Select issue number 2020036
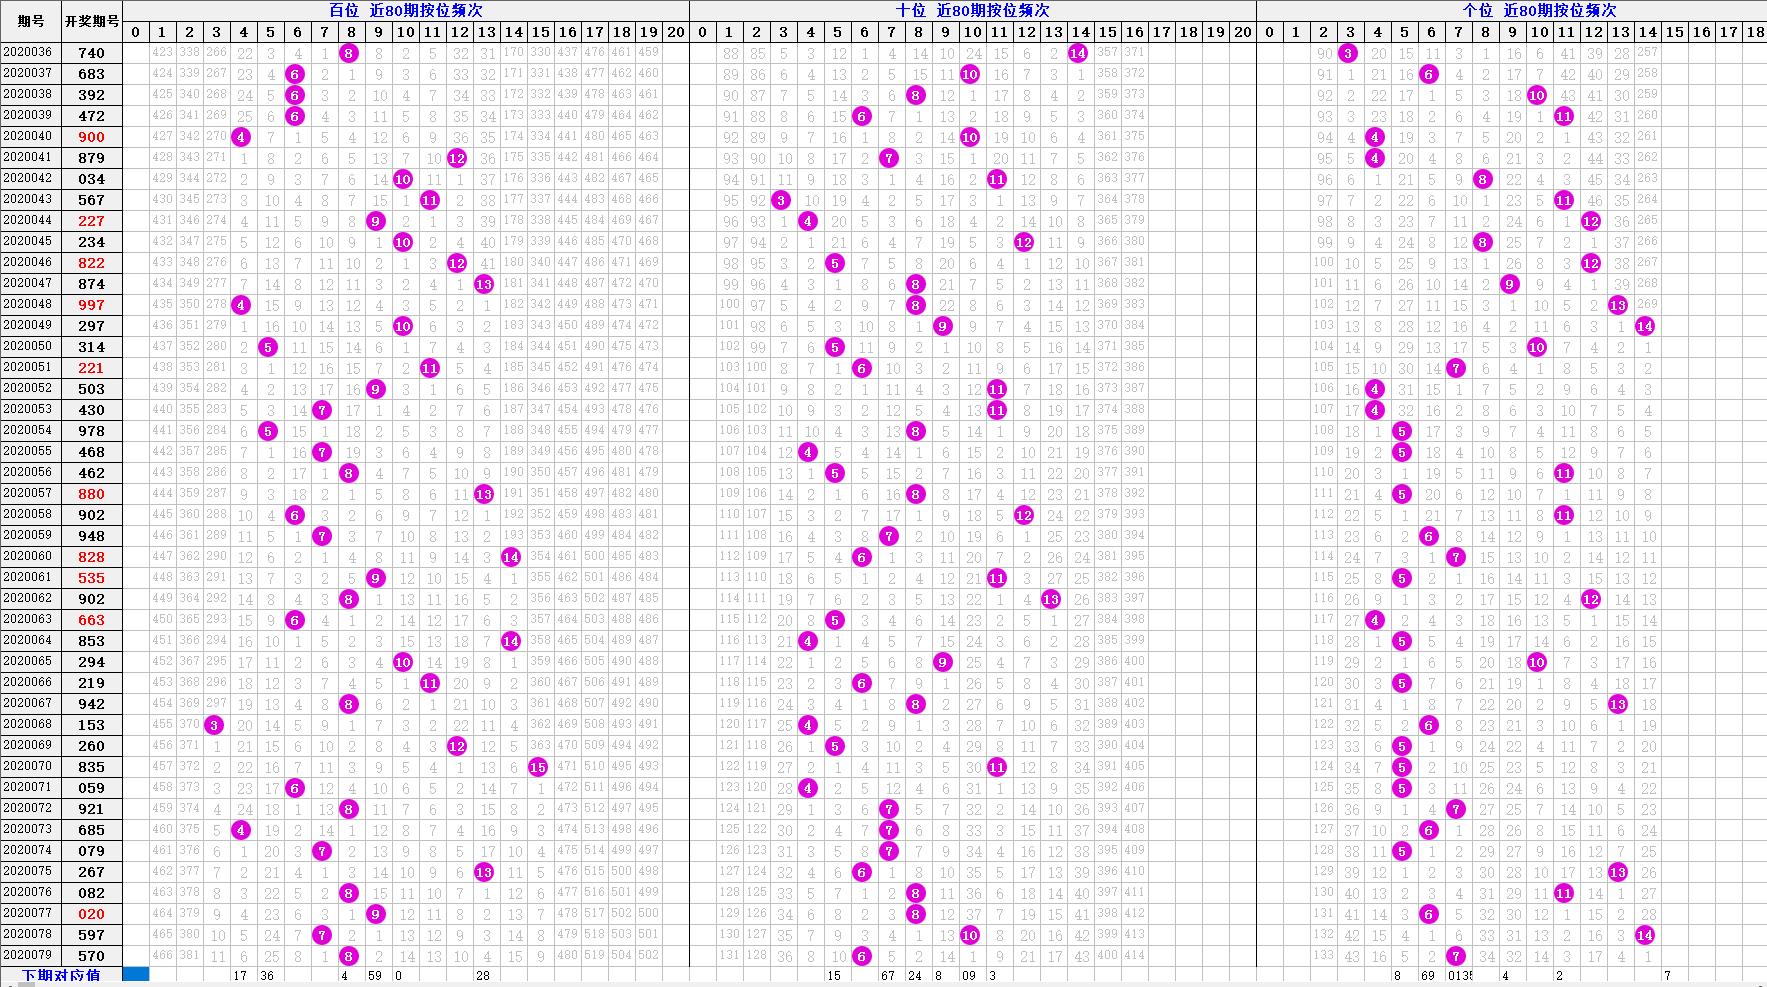This screenshot has width=1767, height=987. 28,52
